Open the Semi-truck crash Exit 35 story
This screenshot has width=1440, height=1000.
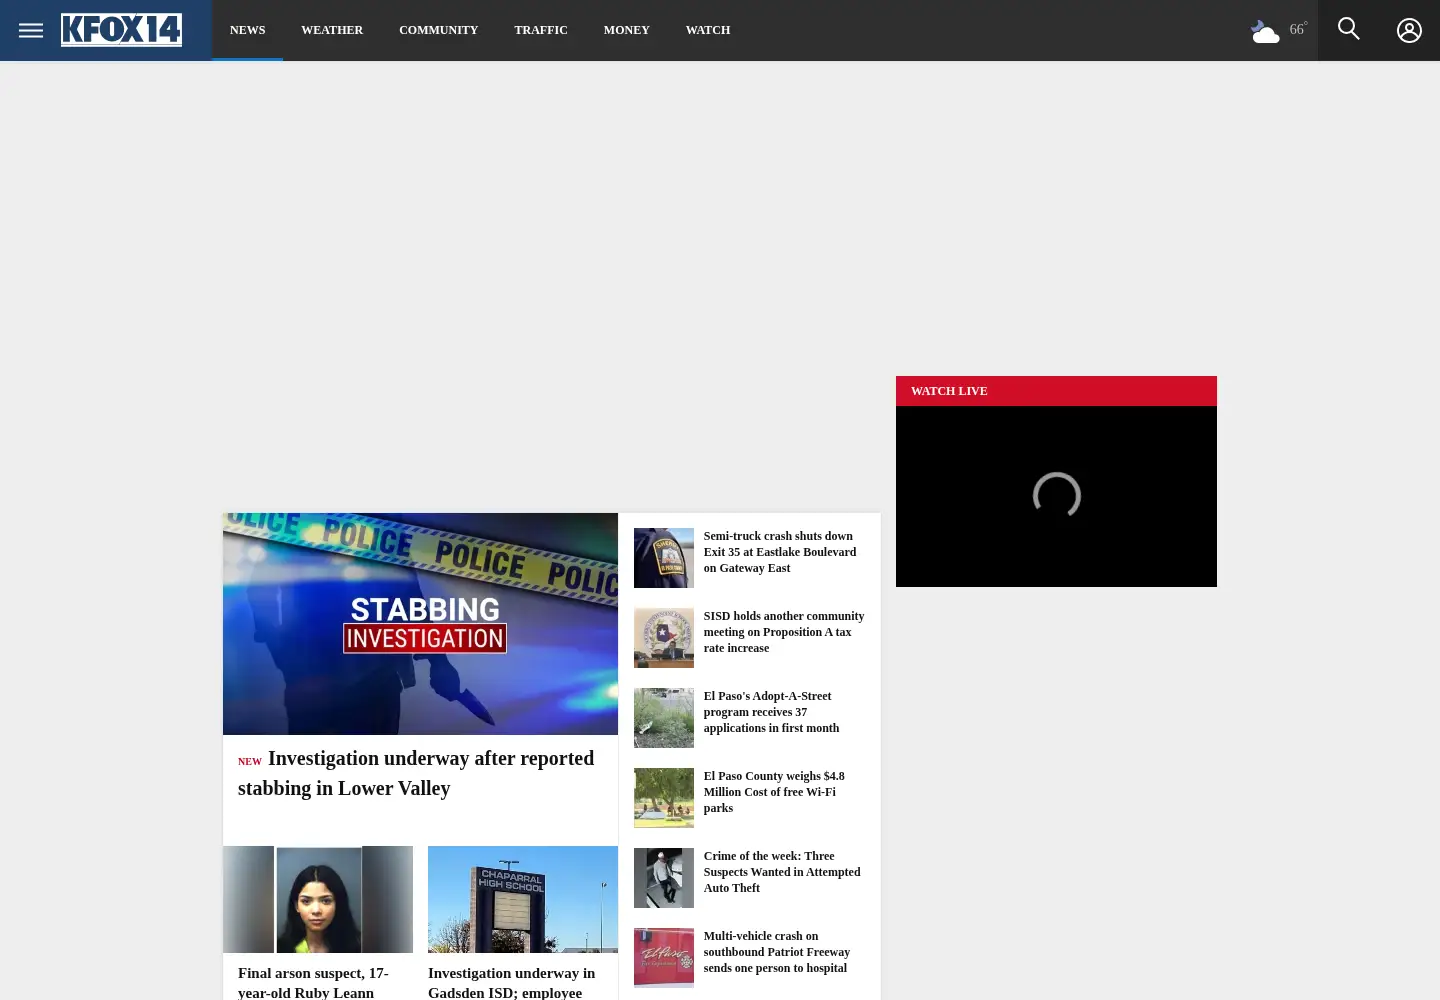pos(782,552)
